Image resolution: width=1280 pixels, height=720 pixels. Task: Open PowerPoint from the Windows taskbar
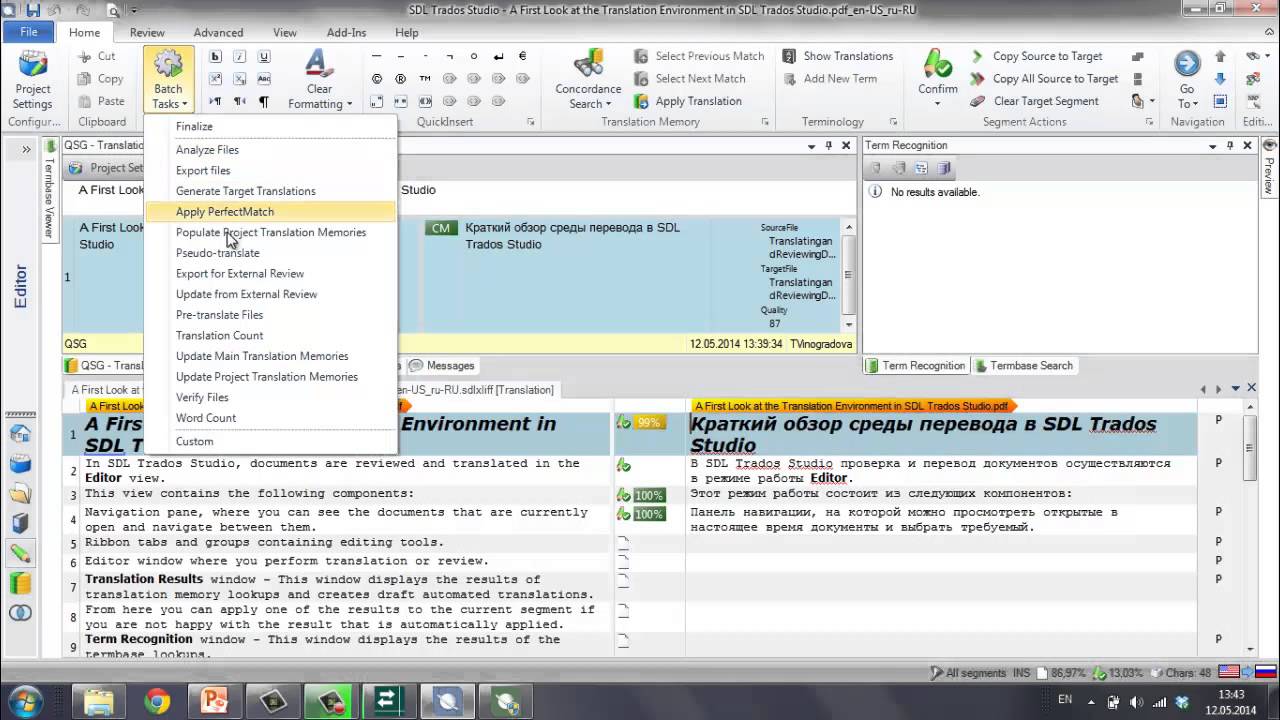click(215, 701)
